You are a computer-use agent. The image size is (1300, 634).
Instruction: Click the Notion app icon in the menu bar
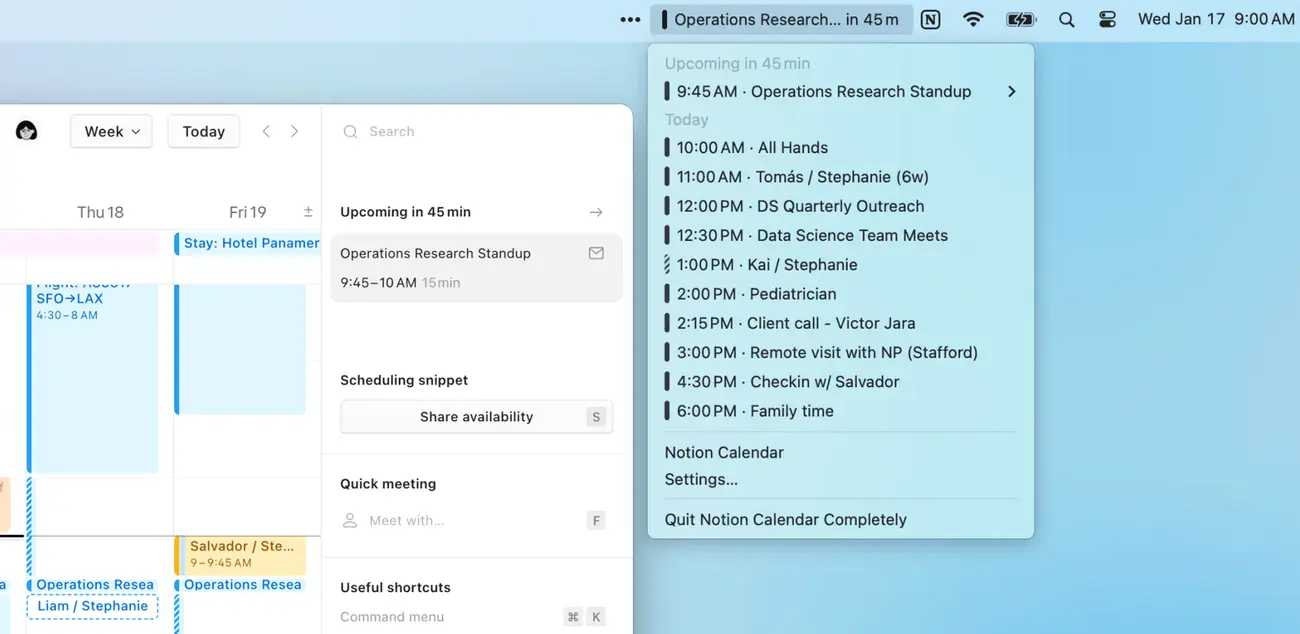point(930,18)
